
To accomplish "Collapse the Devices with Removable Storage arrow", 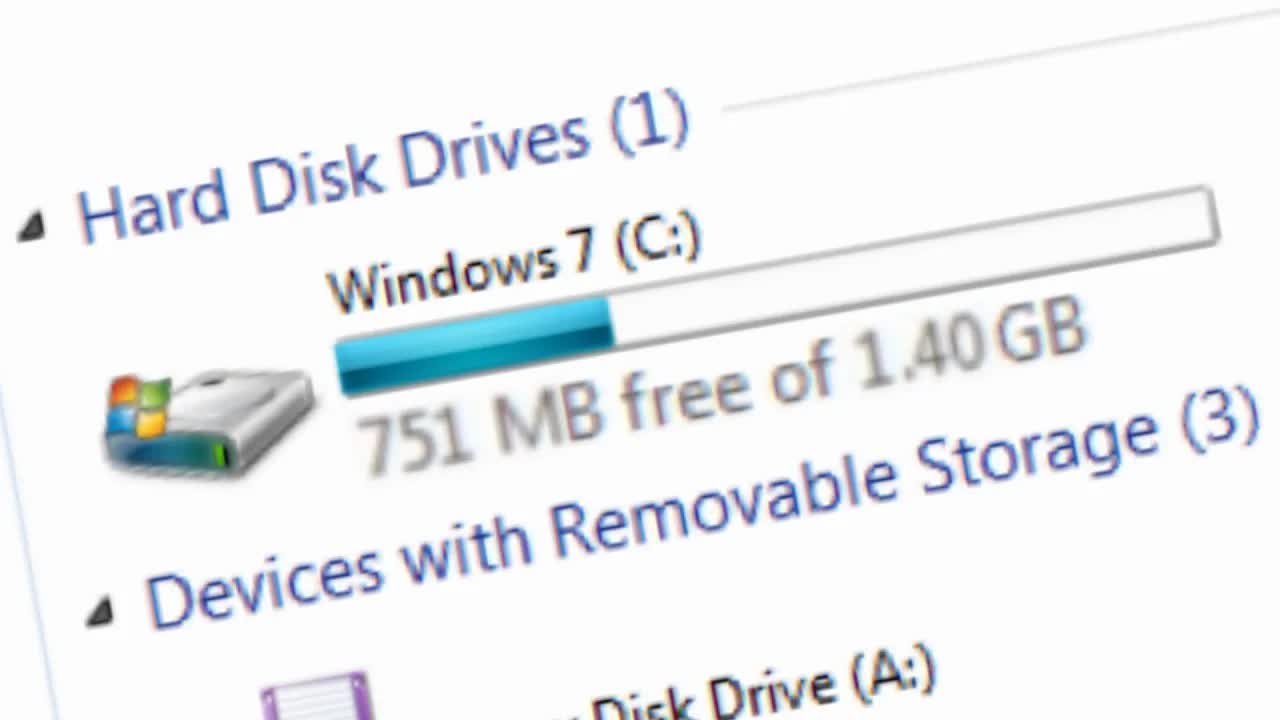I will click(x=99, y=610).
